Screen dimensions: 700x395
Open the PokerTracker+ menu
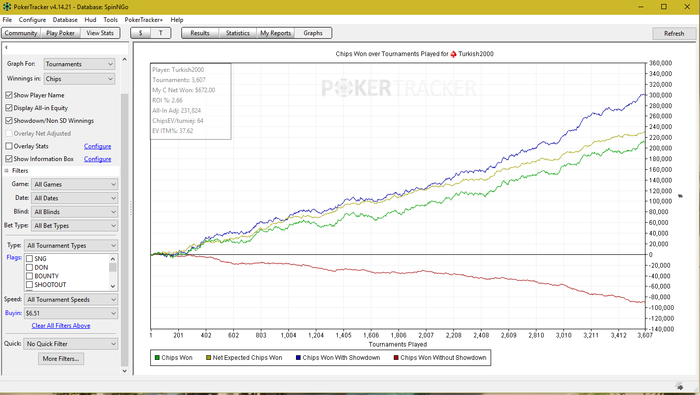tap(144, 20)
